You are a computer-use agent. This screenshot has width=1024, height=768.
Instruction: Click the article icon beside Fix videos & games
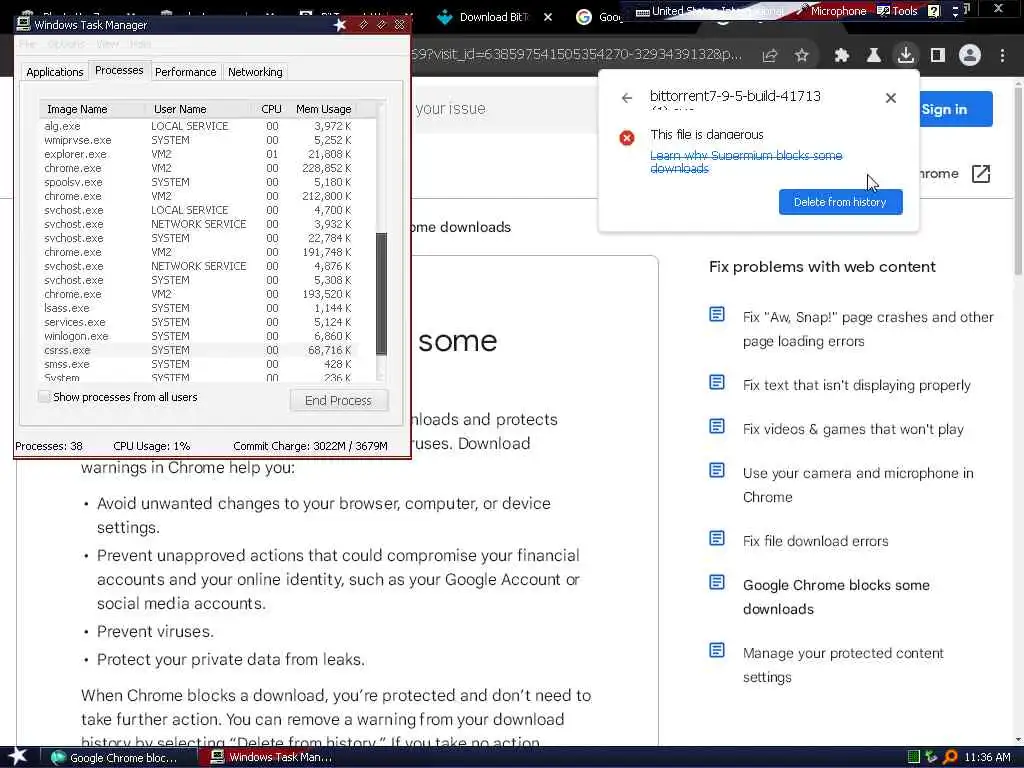[x=716, y=426]
